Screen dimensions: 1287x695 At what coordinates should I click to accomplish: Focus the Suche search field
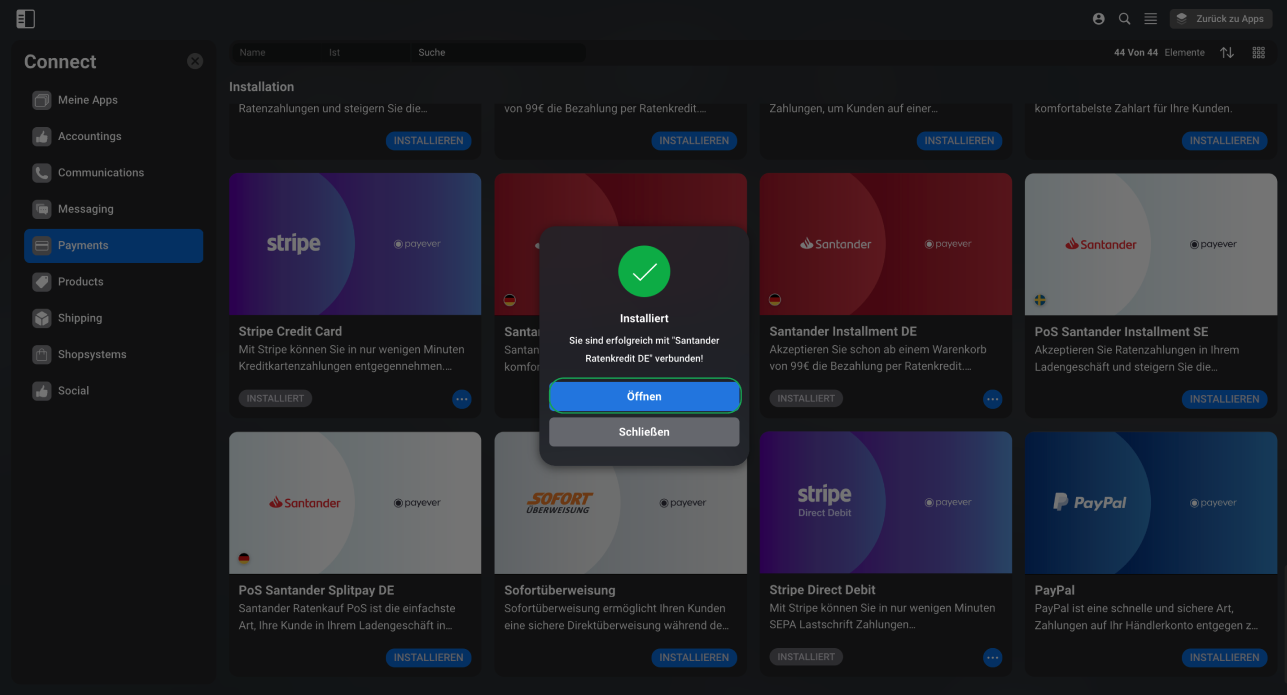[x=499, y=52]
